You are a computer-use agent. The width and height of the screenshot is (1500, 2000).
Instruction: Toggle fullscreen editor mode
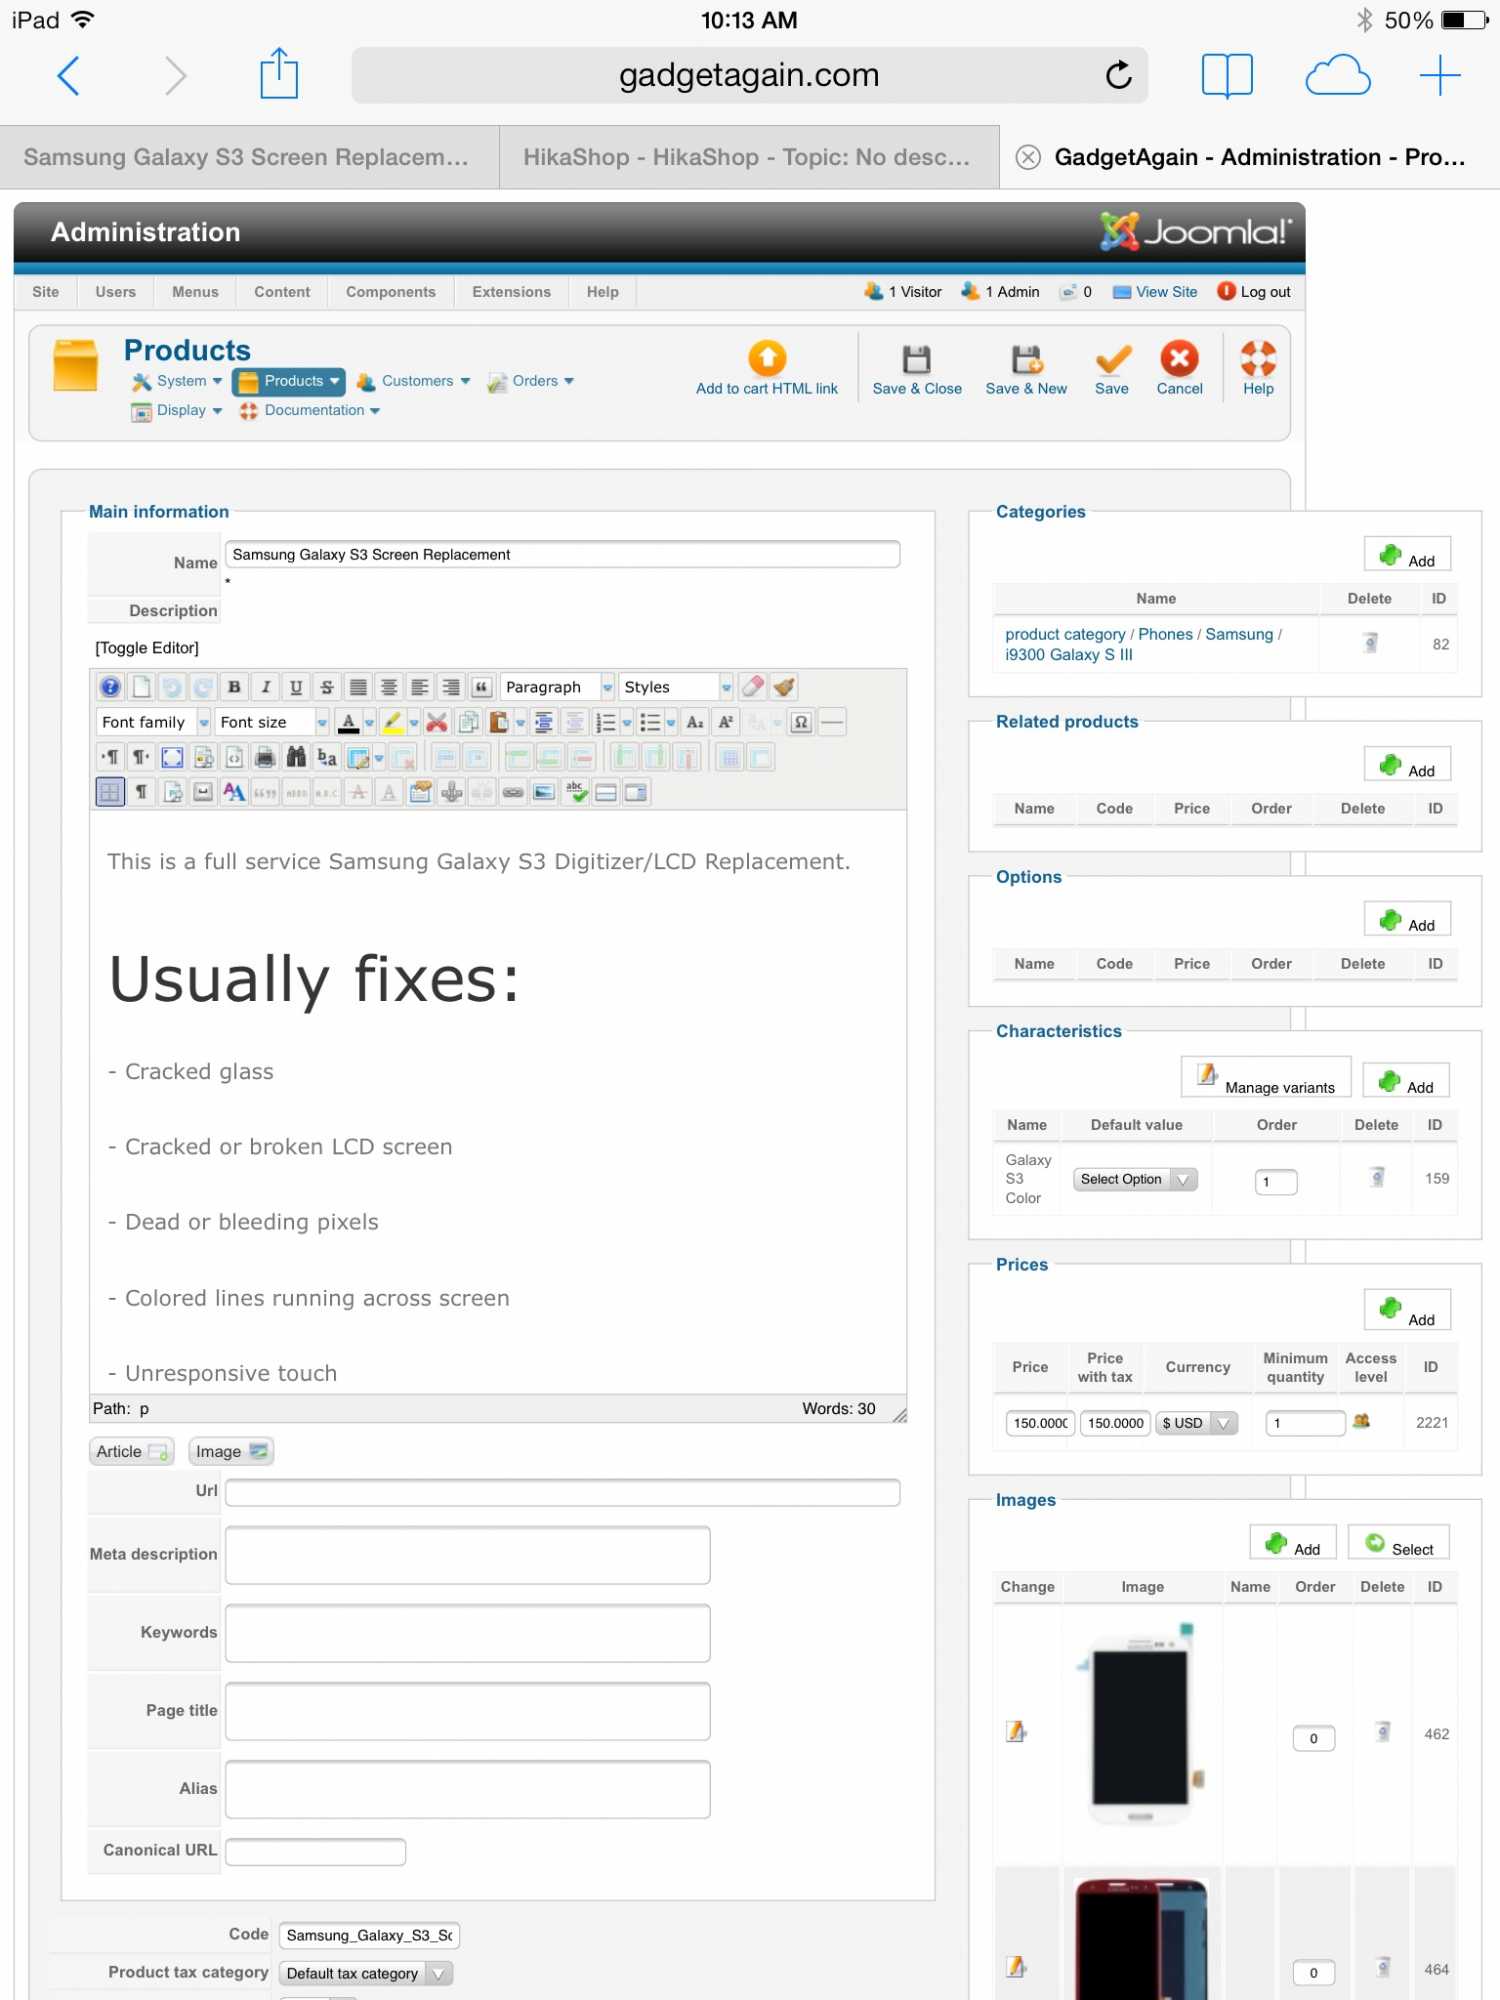(x=172, y=757)
